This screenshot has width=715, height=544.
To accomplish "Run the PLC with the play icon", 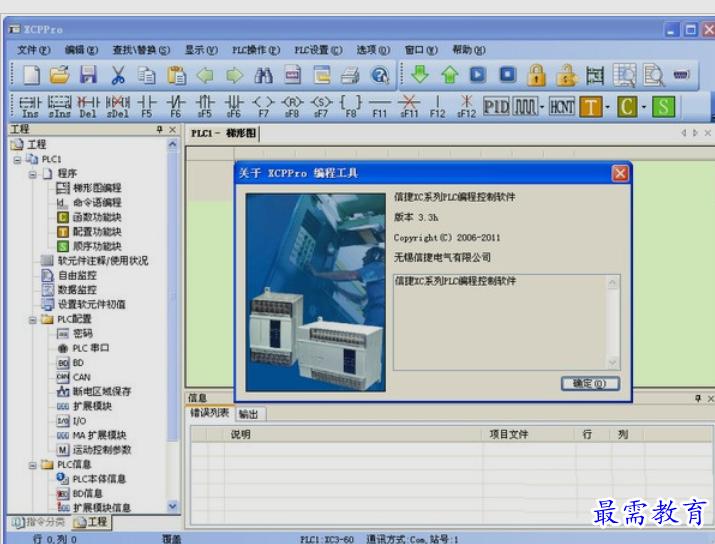I will (x=478, y=74).
